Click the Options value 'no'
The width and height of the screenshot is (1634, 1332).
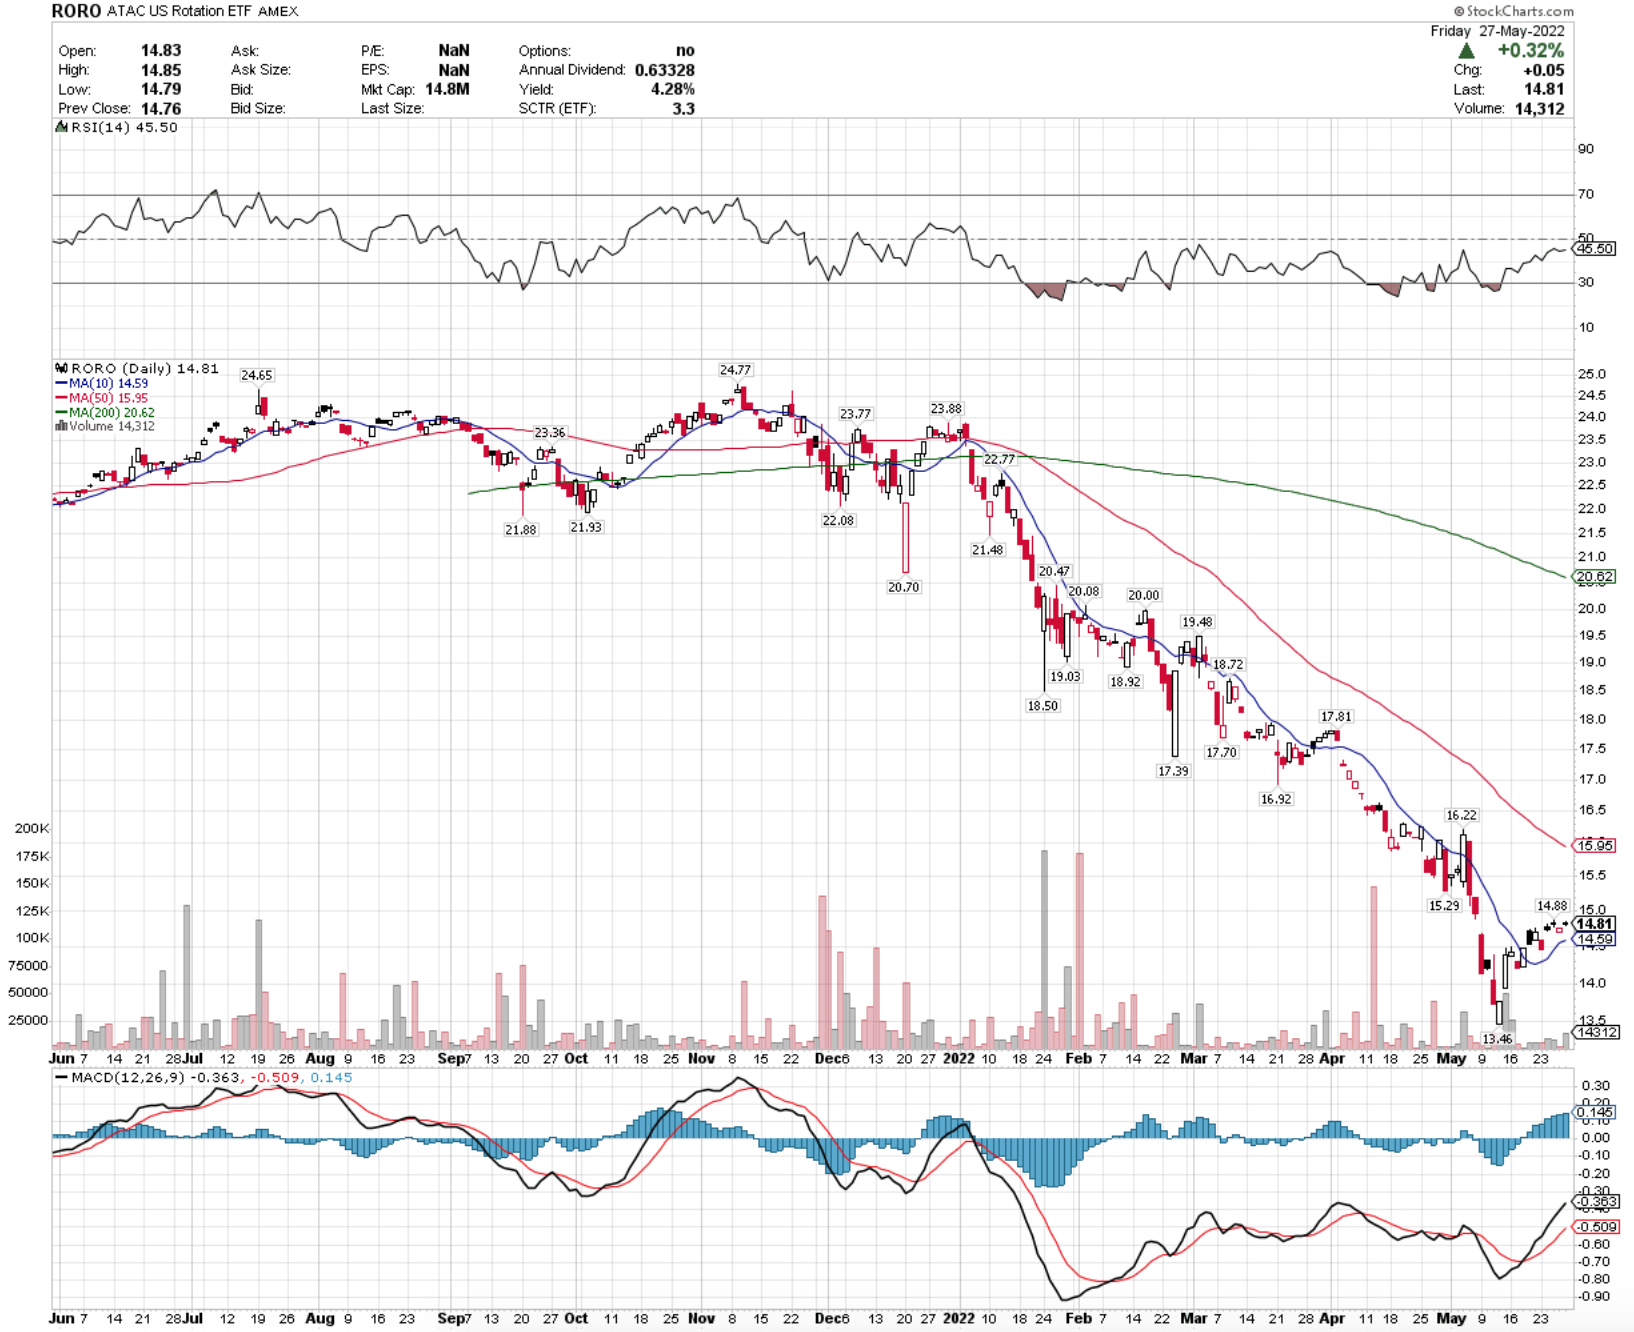point(685,50)
